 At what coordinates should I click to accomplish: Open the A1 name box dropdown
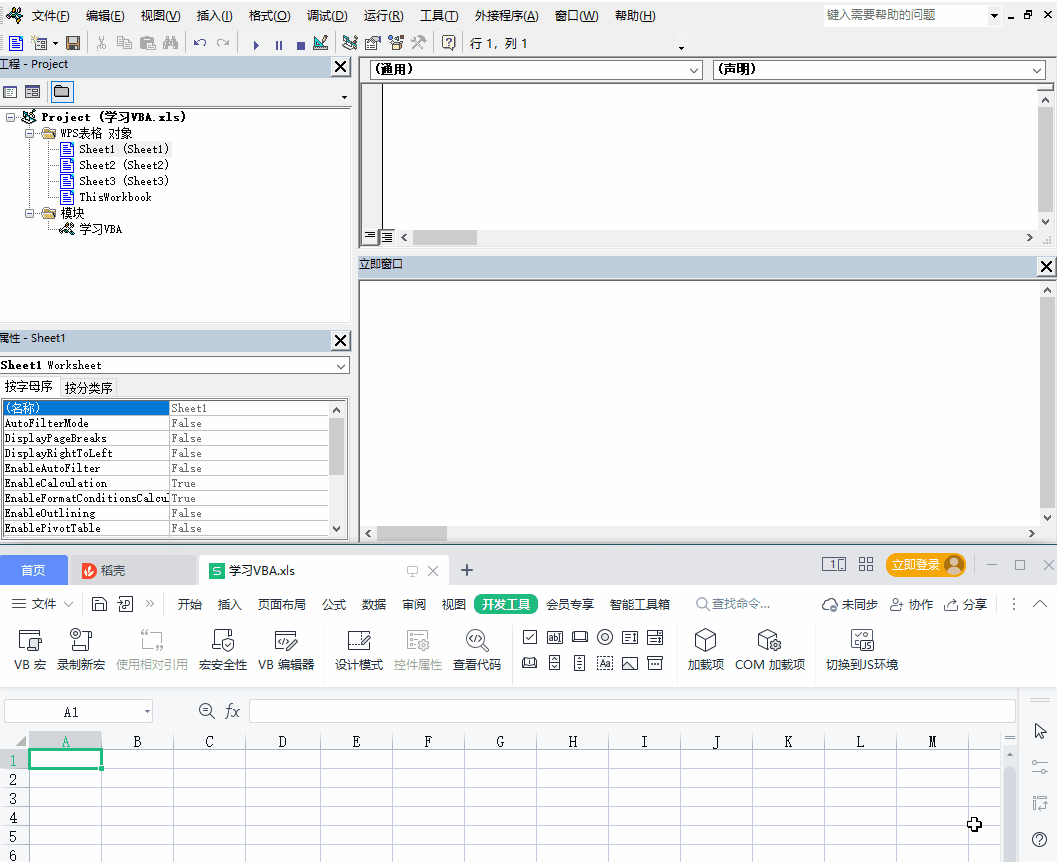point(147,712)
